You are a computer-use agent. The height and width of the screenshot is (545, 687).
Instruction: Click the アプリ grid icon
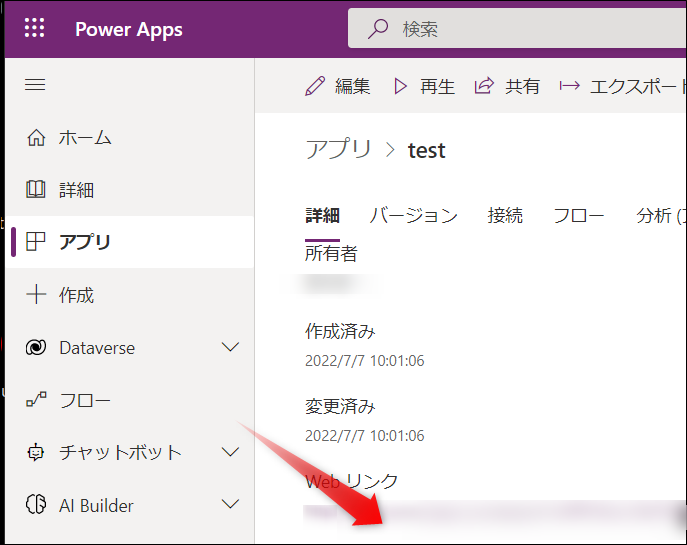point(35,242)
